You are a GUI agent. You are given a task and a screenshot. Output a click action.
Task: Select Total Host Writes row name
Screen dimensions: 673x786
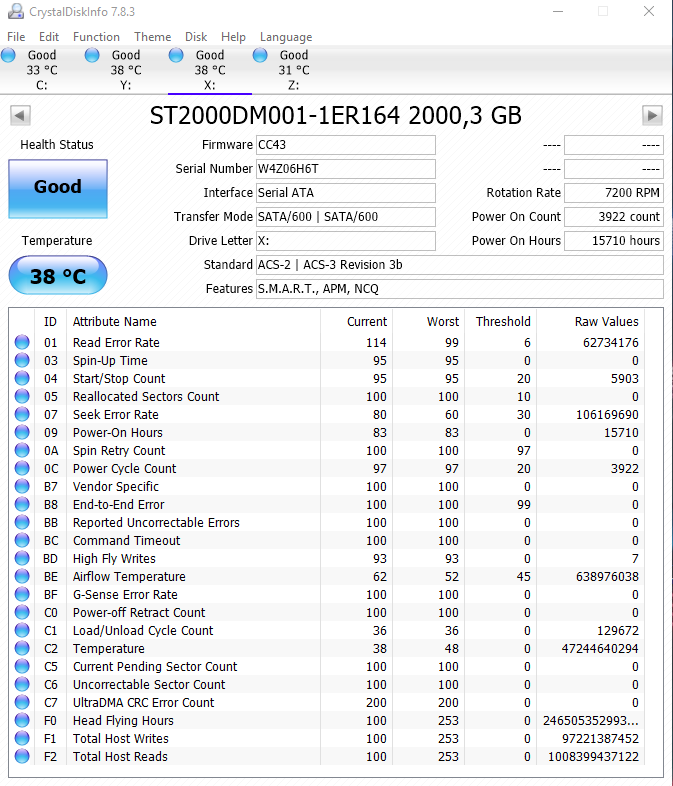(x=121, y=739)
